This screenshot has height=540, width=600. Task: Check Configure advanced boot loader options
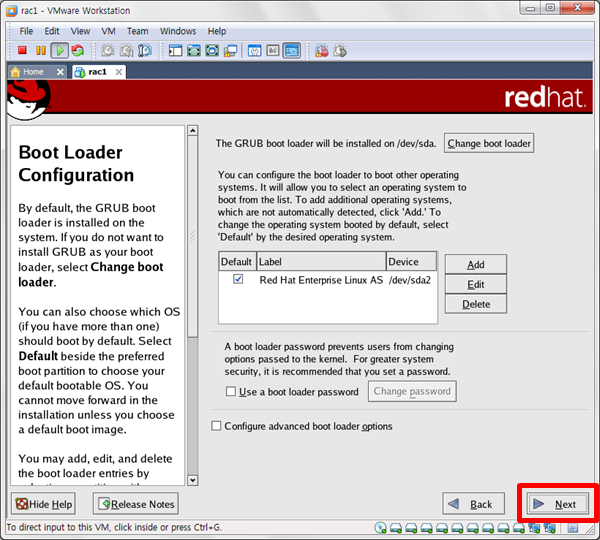[x=216, y=426]
